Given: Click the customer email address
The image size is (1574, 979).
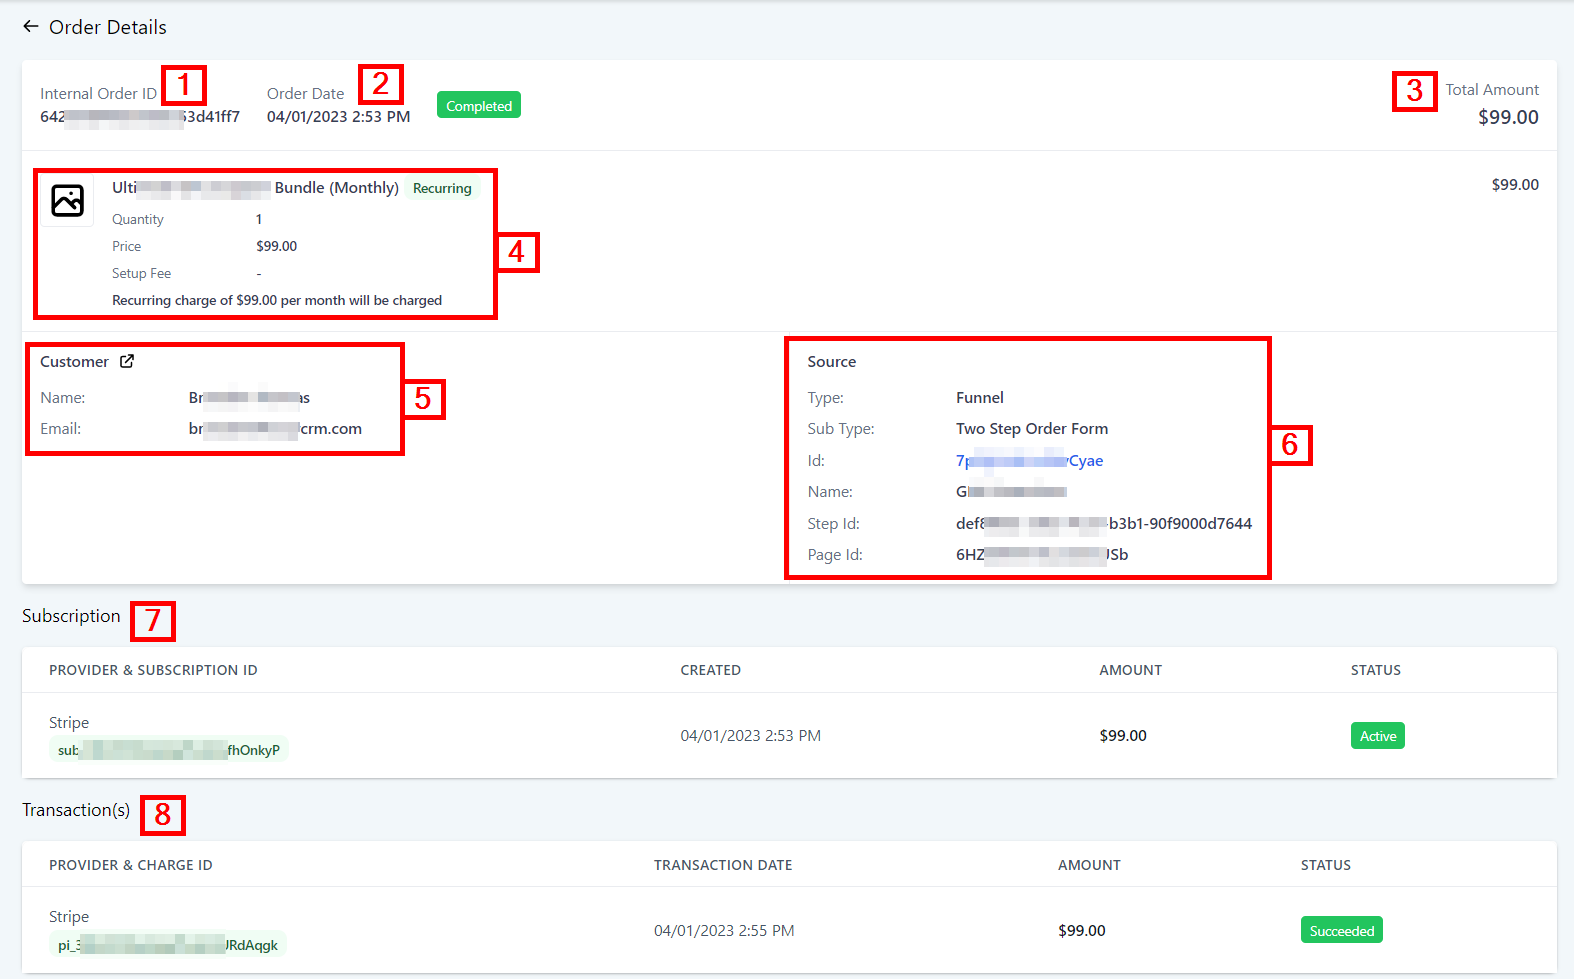Looking at the screenshot, I should click(275, 429).
